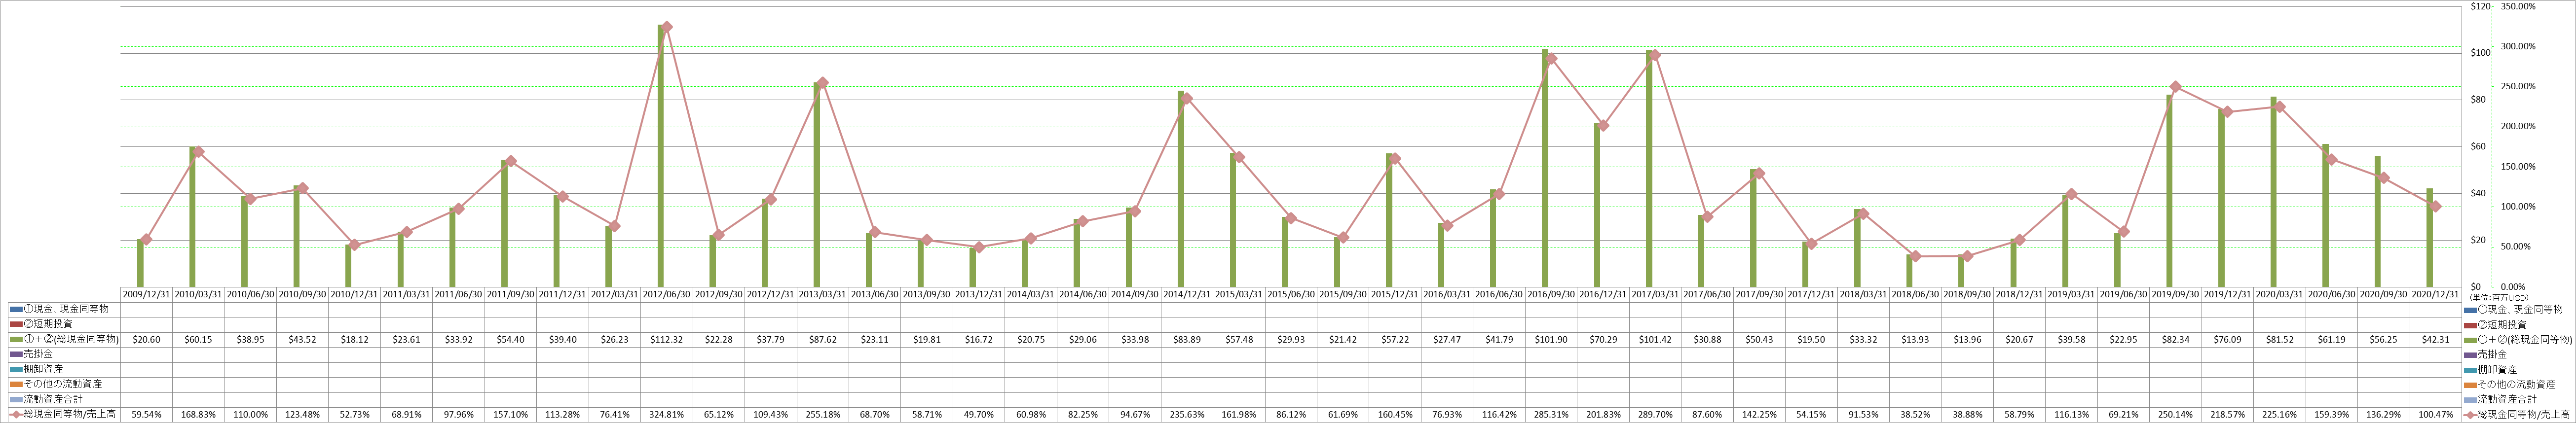Click the $82.34 value cell
Image resolution: width=2576 pixels, height=423 pixels.
pyautogui.click(x=2175, y=340)
